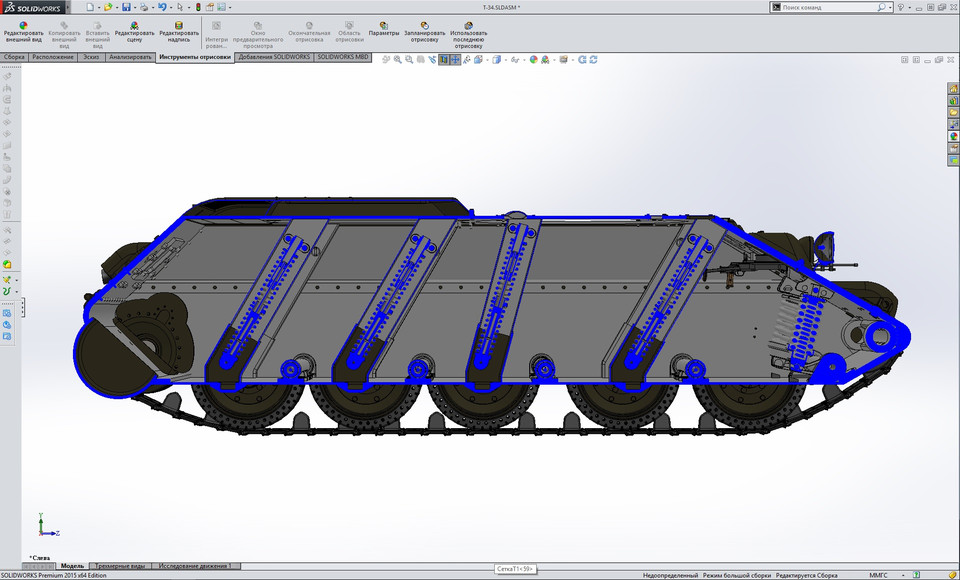960x580 pixels.
Task: Click Zoom to Fit in the view toolbar
Action: point(396,58)
